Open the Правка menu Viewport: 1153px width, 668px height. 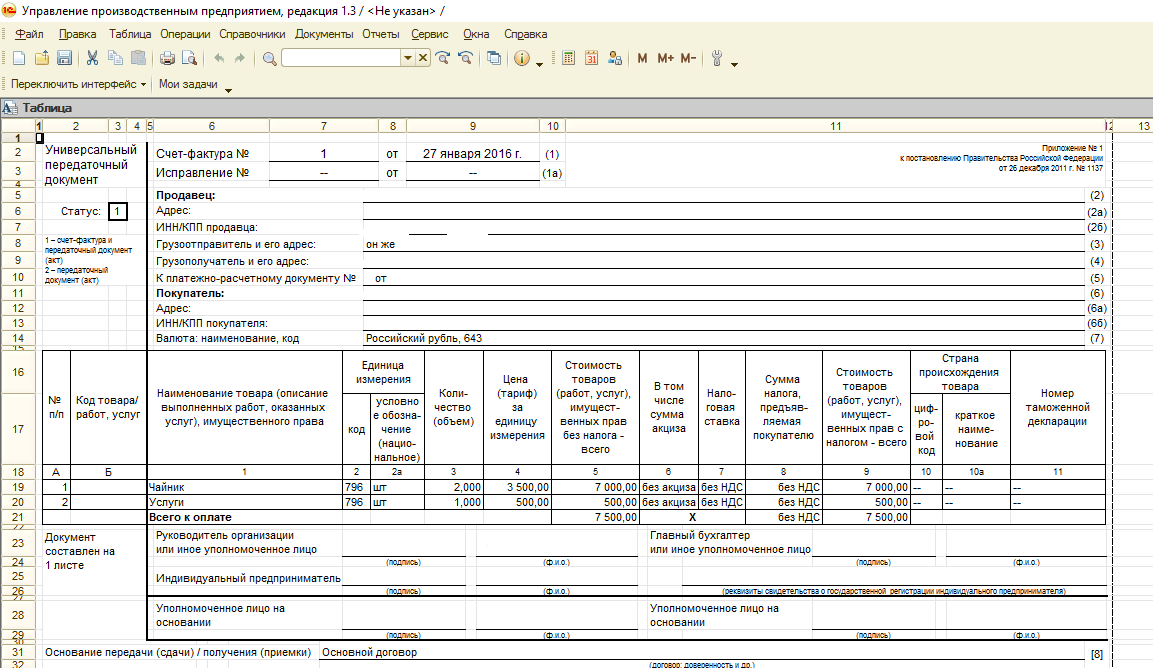click(77, 34)
